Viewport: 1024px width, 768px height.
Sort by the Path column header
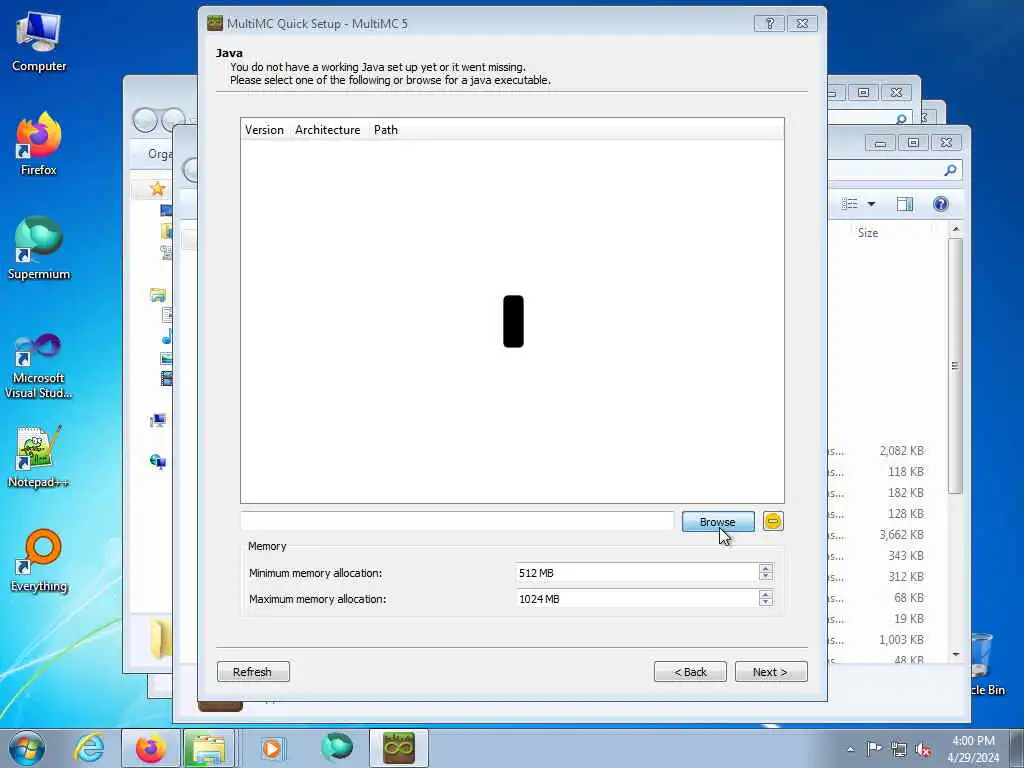(385, 130)
